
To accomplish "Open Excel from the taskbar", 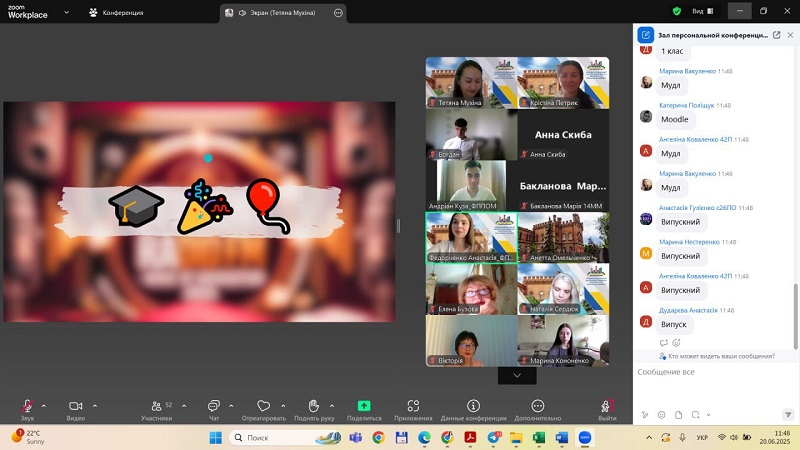I will tap(539, 438).
